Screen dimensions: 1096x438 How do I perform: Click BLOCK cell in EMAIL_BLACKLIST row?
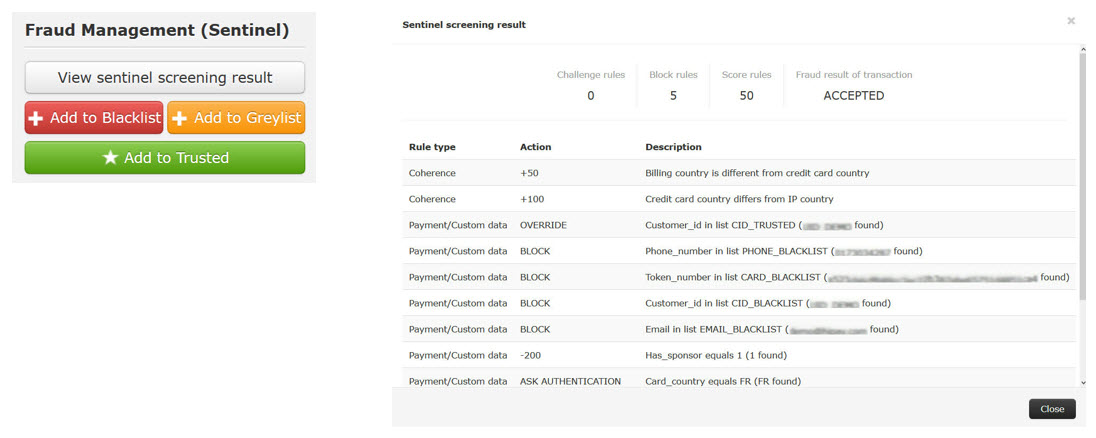535,329
